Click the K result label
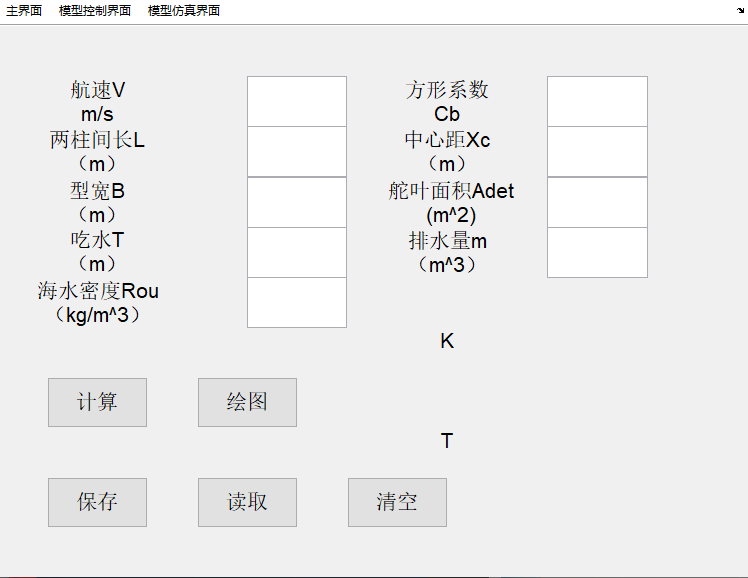This screenshot has width=748, height=578. pyautogui.click(x=447, y=341)
